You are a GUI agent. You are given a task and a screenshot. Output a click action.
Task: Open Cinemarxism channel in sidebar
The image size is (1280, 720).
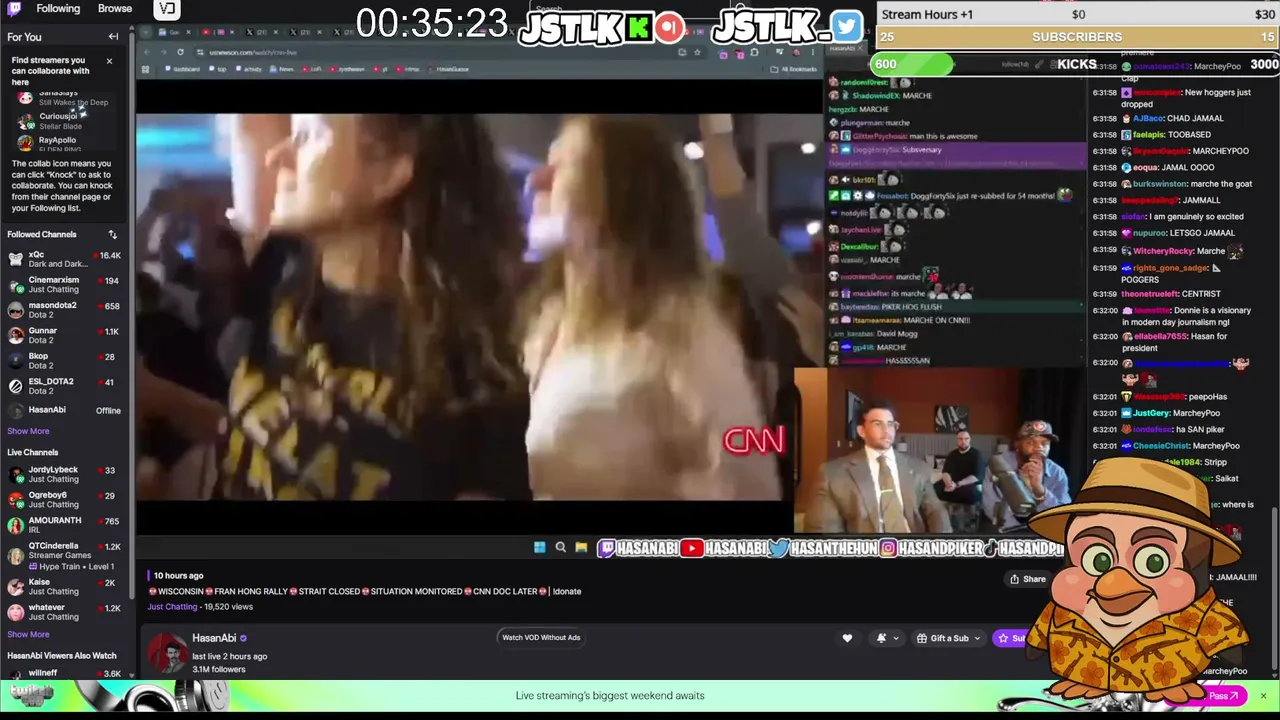click(x=64, y=285)
